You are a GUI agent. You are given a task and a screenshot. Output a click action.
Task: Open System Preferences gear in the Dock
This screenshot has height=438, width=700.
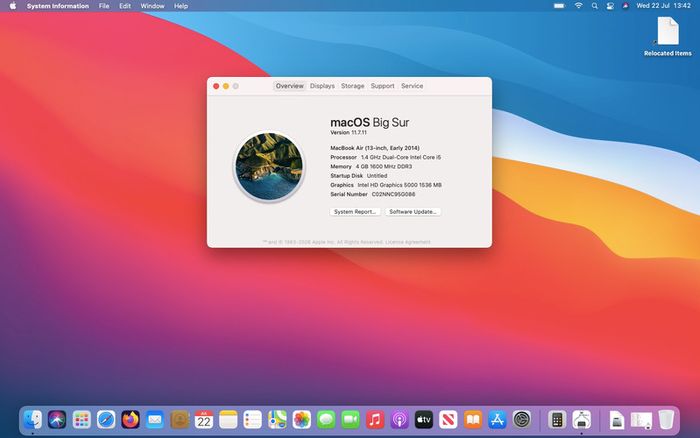[521, 420]
